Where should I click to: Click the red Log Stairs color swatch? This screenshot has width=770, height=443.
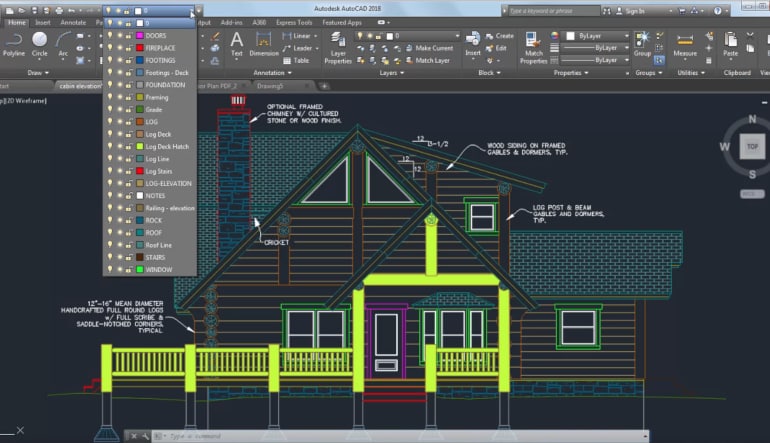[139, 171]
